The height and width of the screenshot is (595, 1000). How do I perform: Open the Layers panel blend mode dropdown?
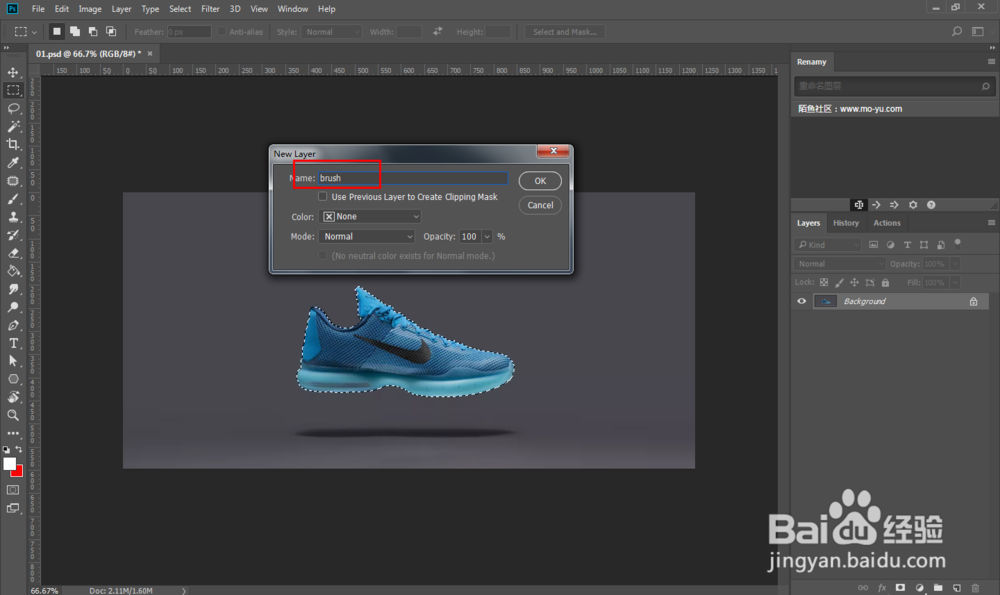point(840,263)
